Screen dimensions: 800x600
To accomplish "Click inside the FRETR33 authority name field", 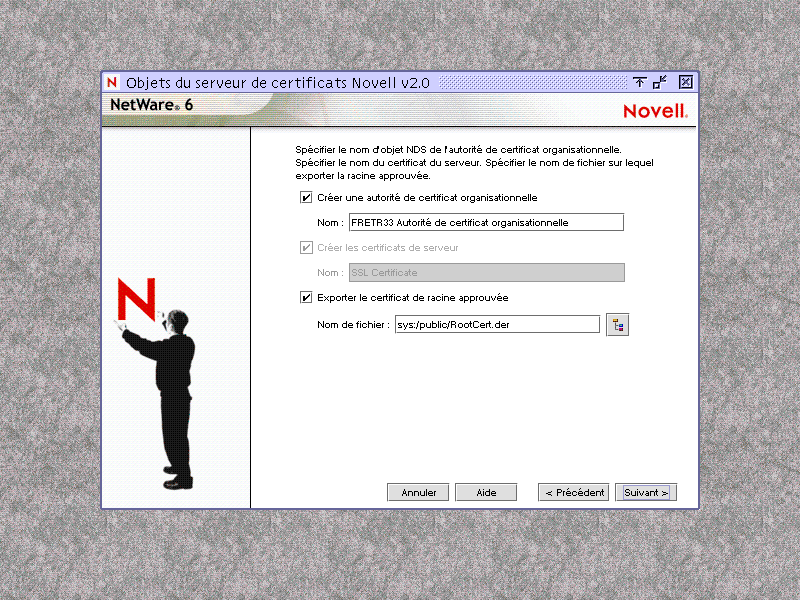I will 484,222.
